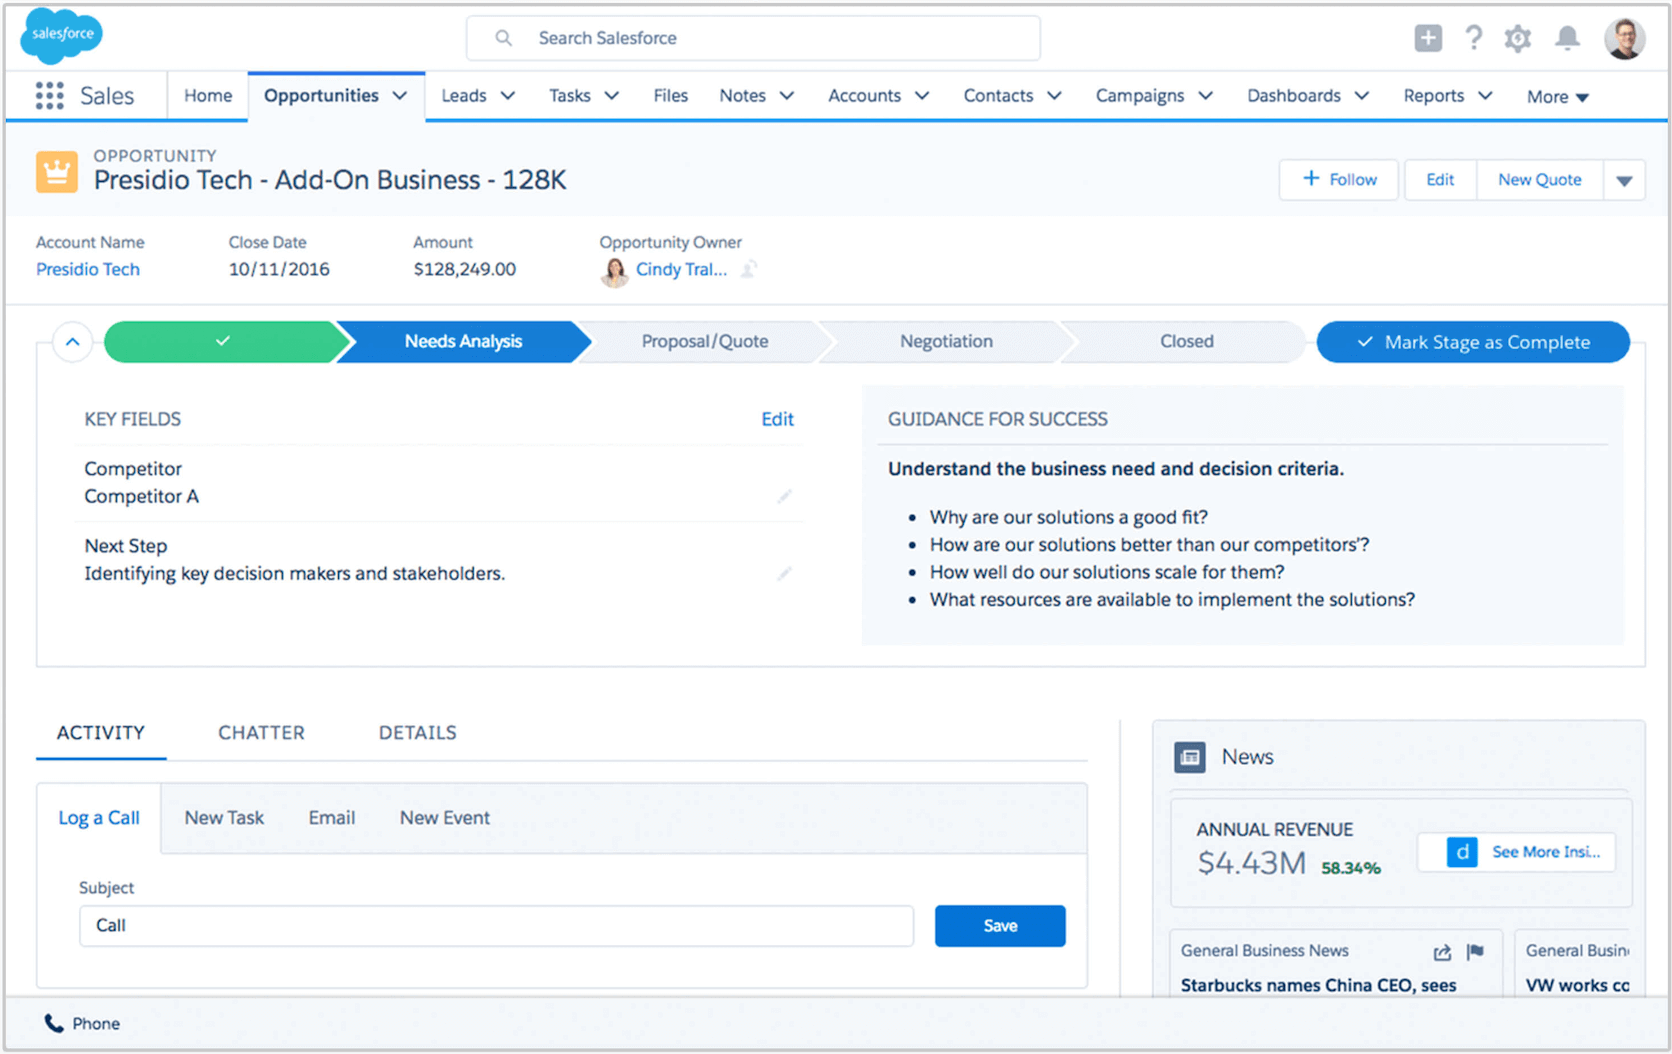
Task: Switch to the Chatter tab
Action: (x=261, y=732)
